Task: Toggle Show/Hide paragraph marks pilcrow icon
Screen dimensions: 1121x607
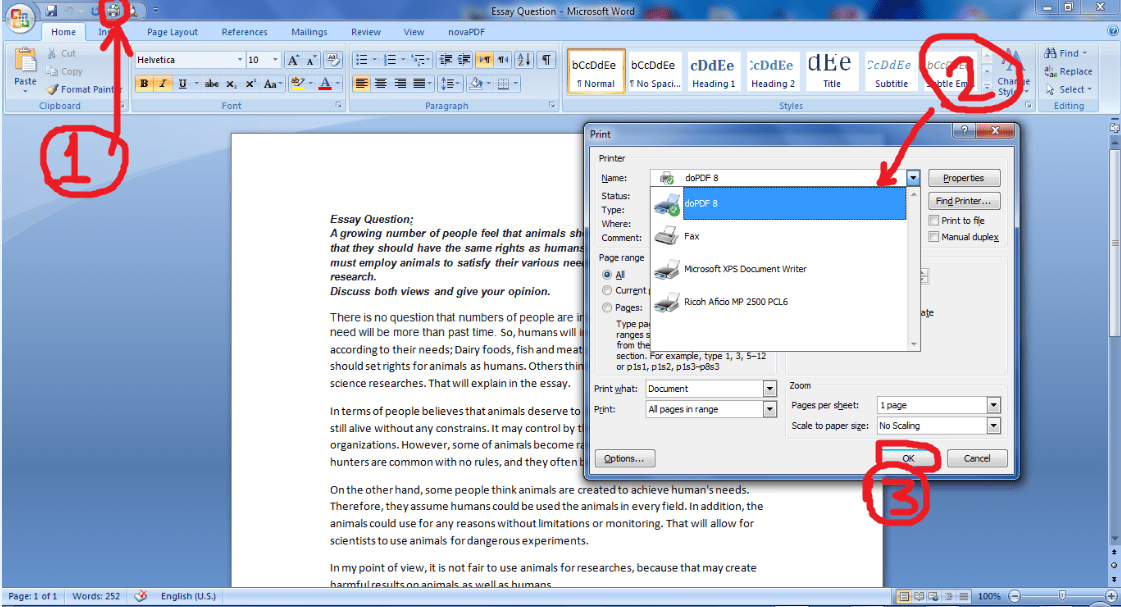Action: pos(546,60)
